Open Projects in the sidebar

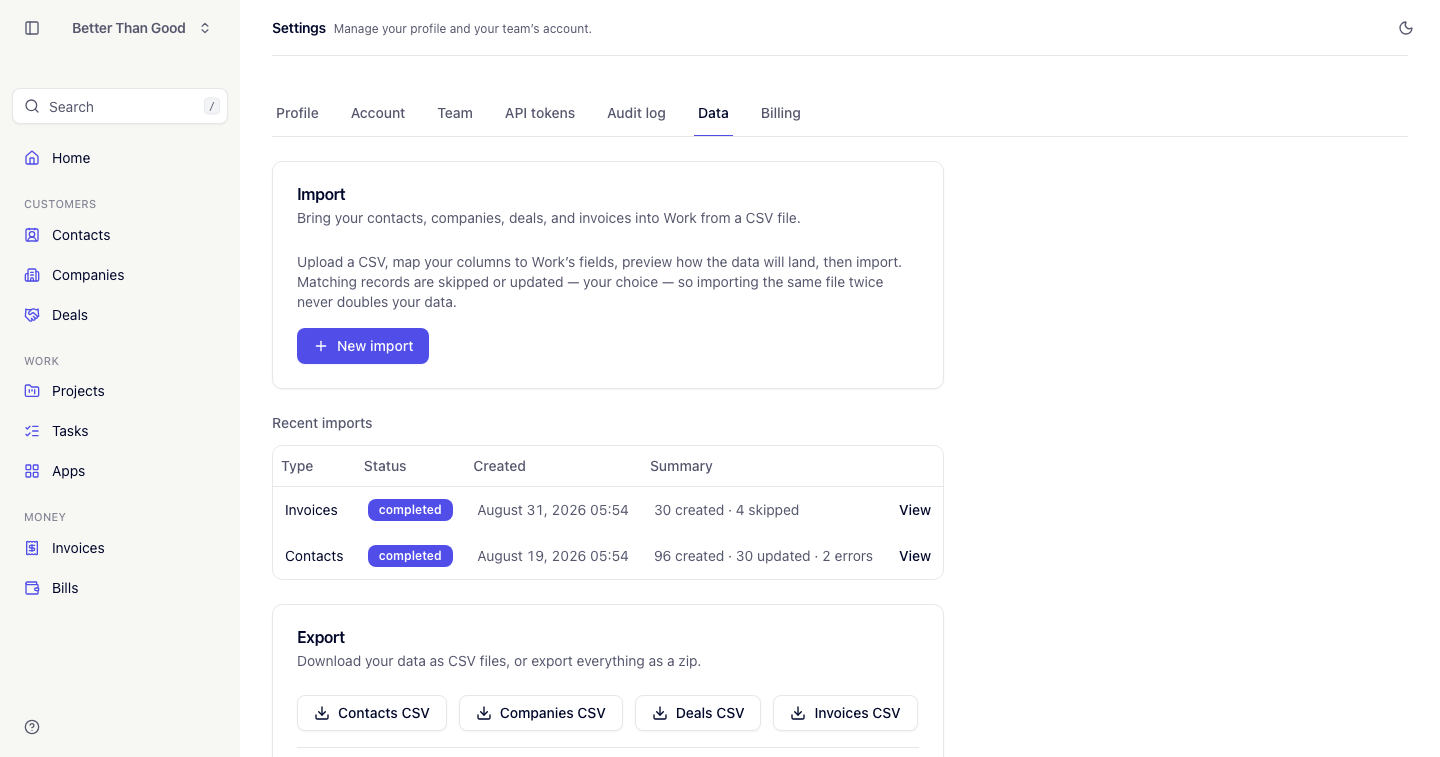pos(120,391)
